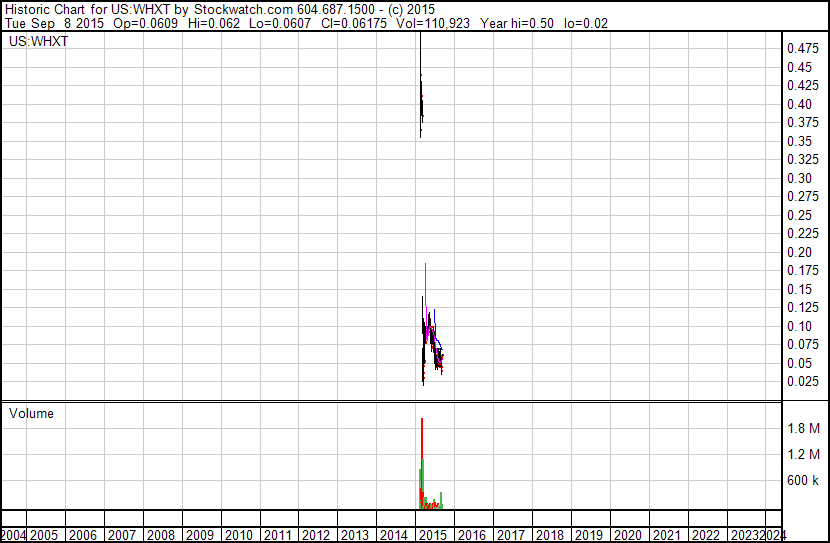Select the 0.025 price axis label
This screenshot has height=543, width=830.
[802, 382]
